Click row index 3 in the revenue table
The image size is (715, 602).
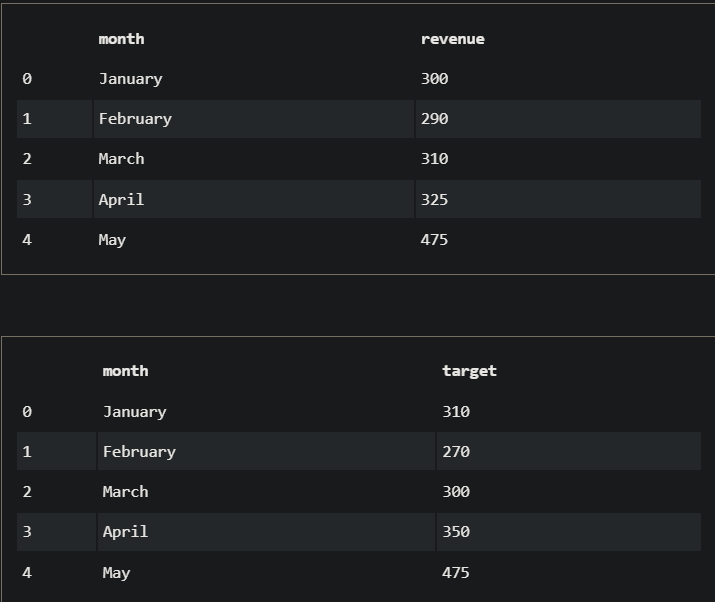[x=27, y=200]
